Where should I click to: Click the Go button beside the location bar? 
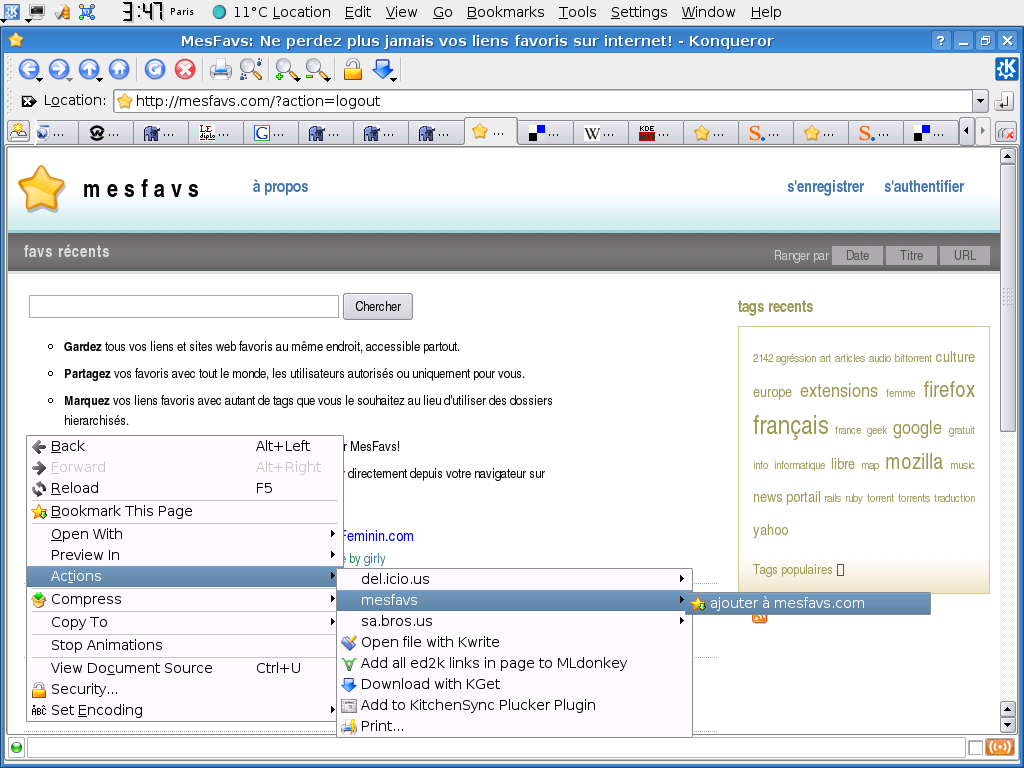tap(1003, 101)
